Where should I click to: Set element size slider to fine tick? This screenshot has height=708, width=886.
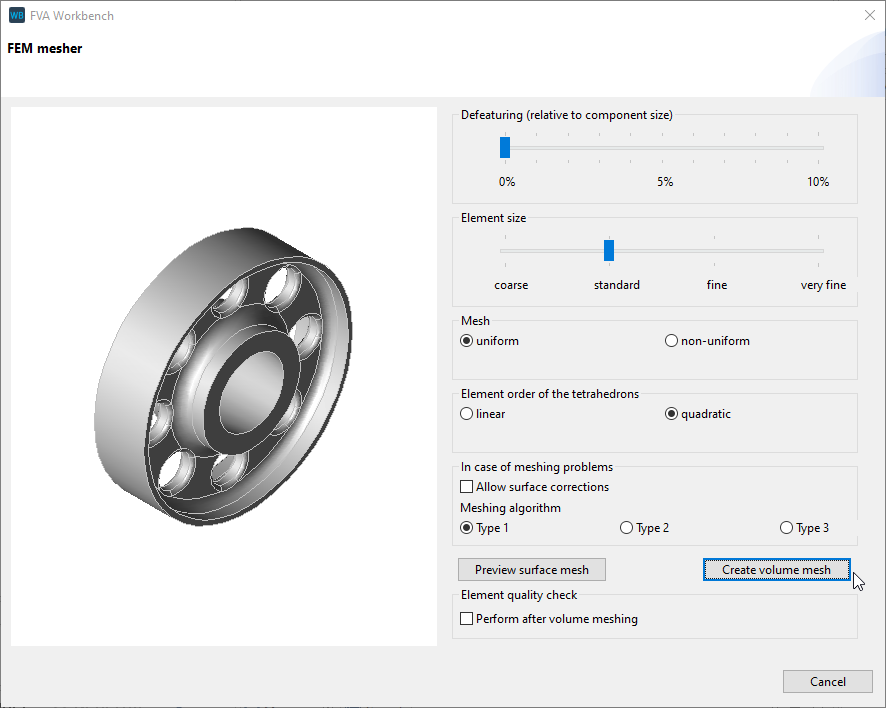pyautogui.click(x=716, y=250)
